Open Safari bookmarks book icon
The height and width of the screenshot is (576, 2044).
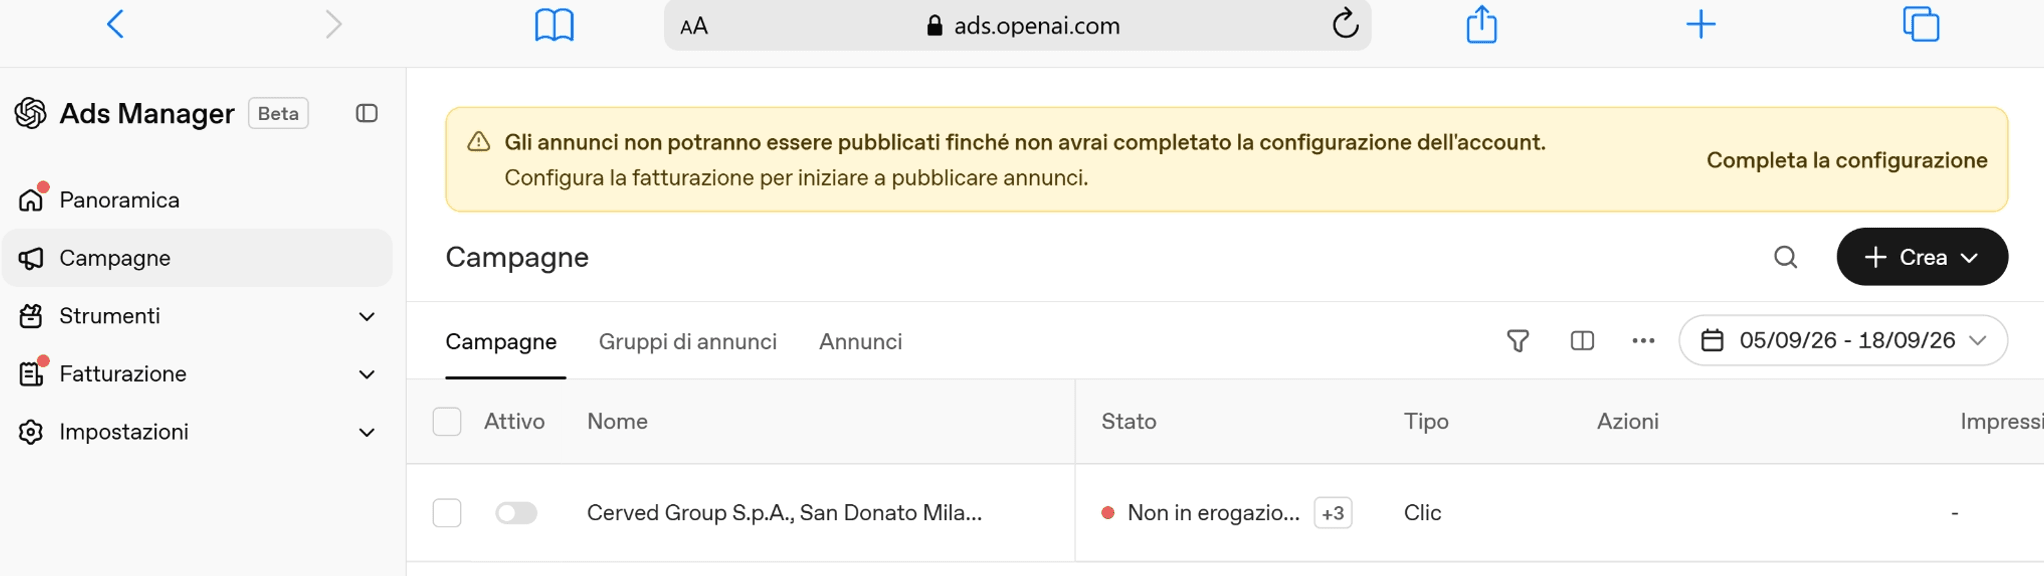pyautogui.click(x=554, y=24)
